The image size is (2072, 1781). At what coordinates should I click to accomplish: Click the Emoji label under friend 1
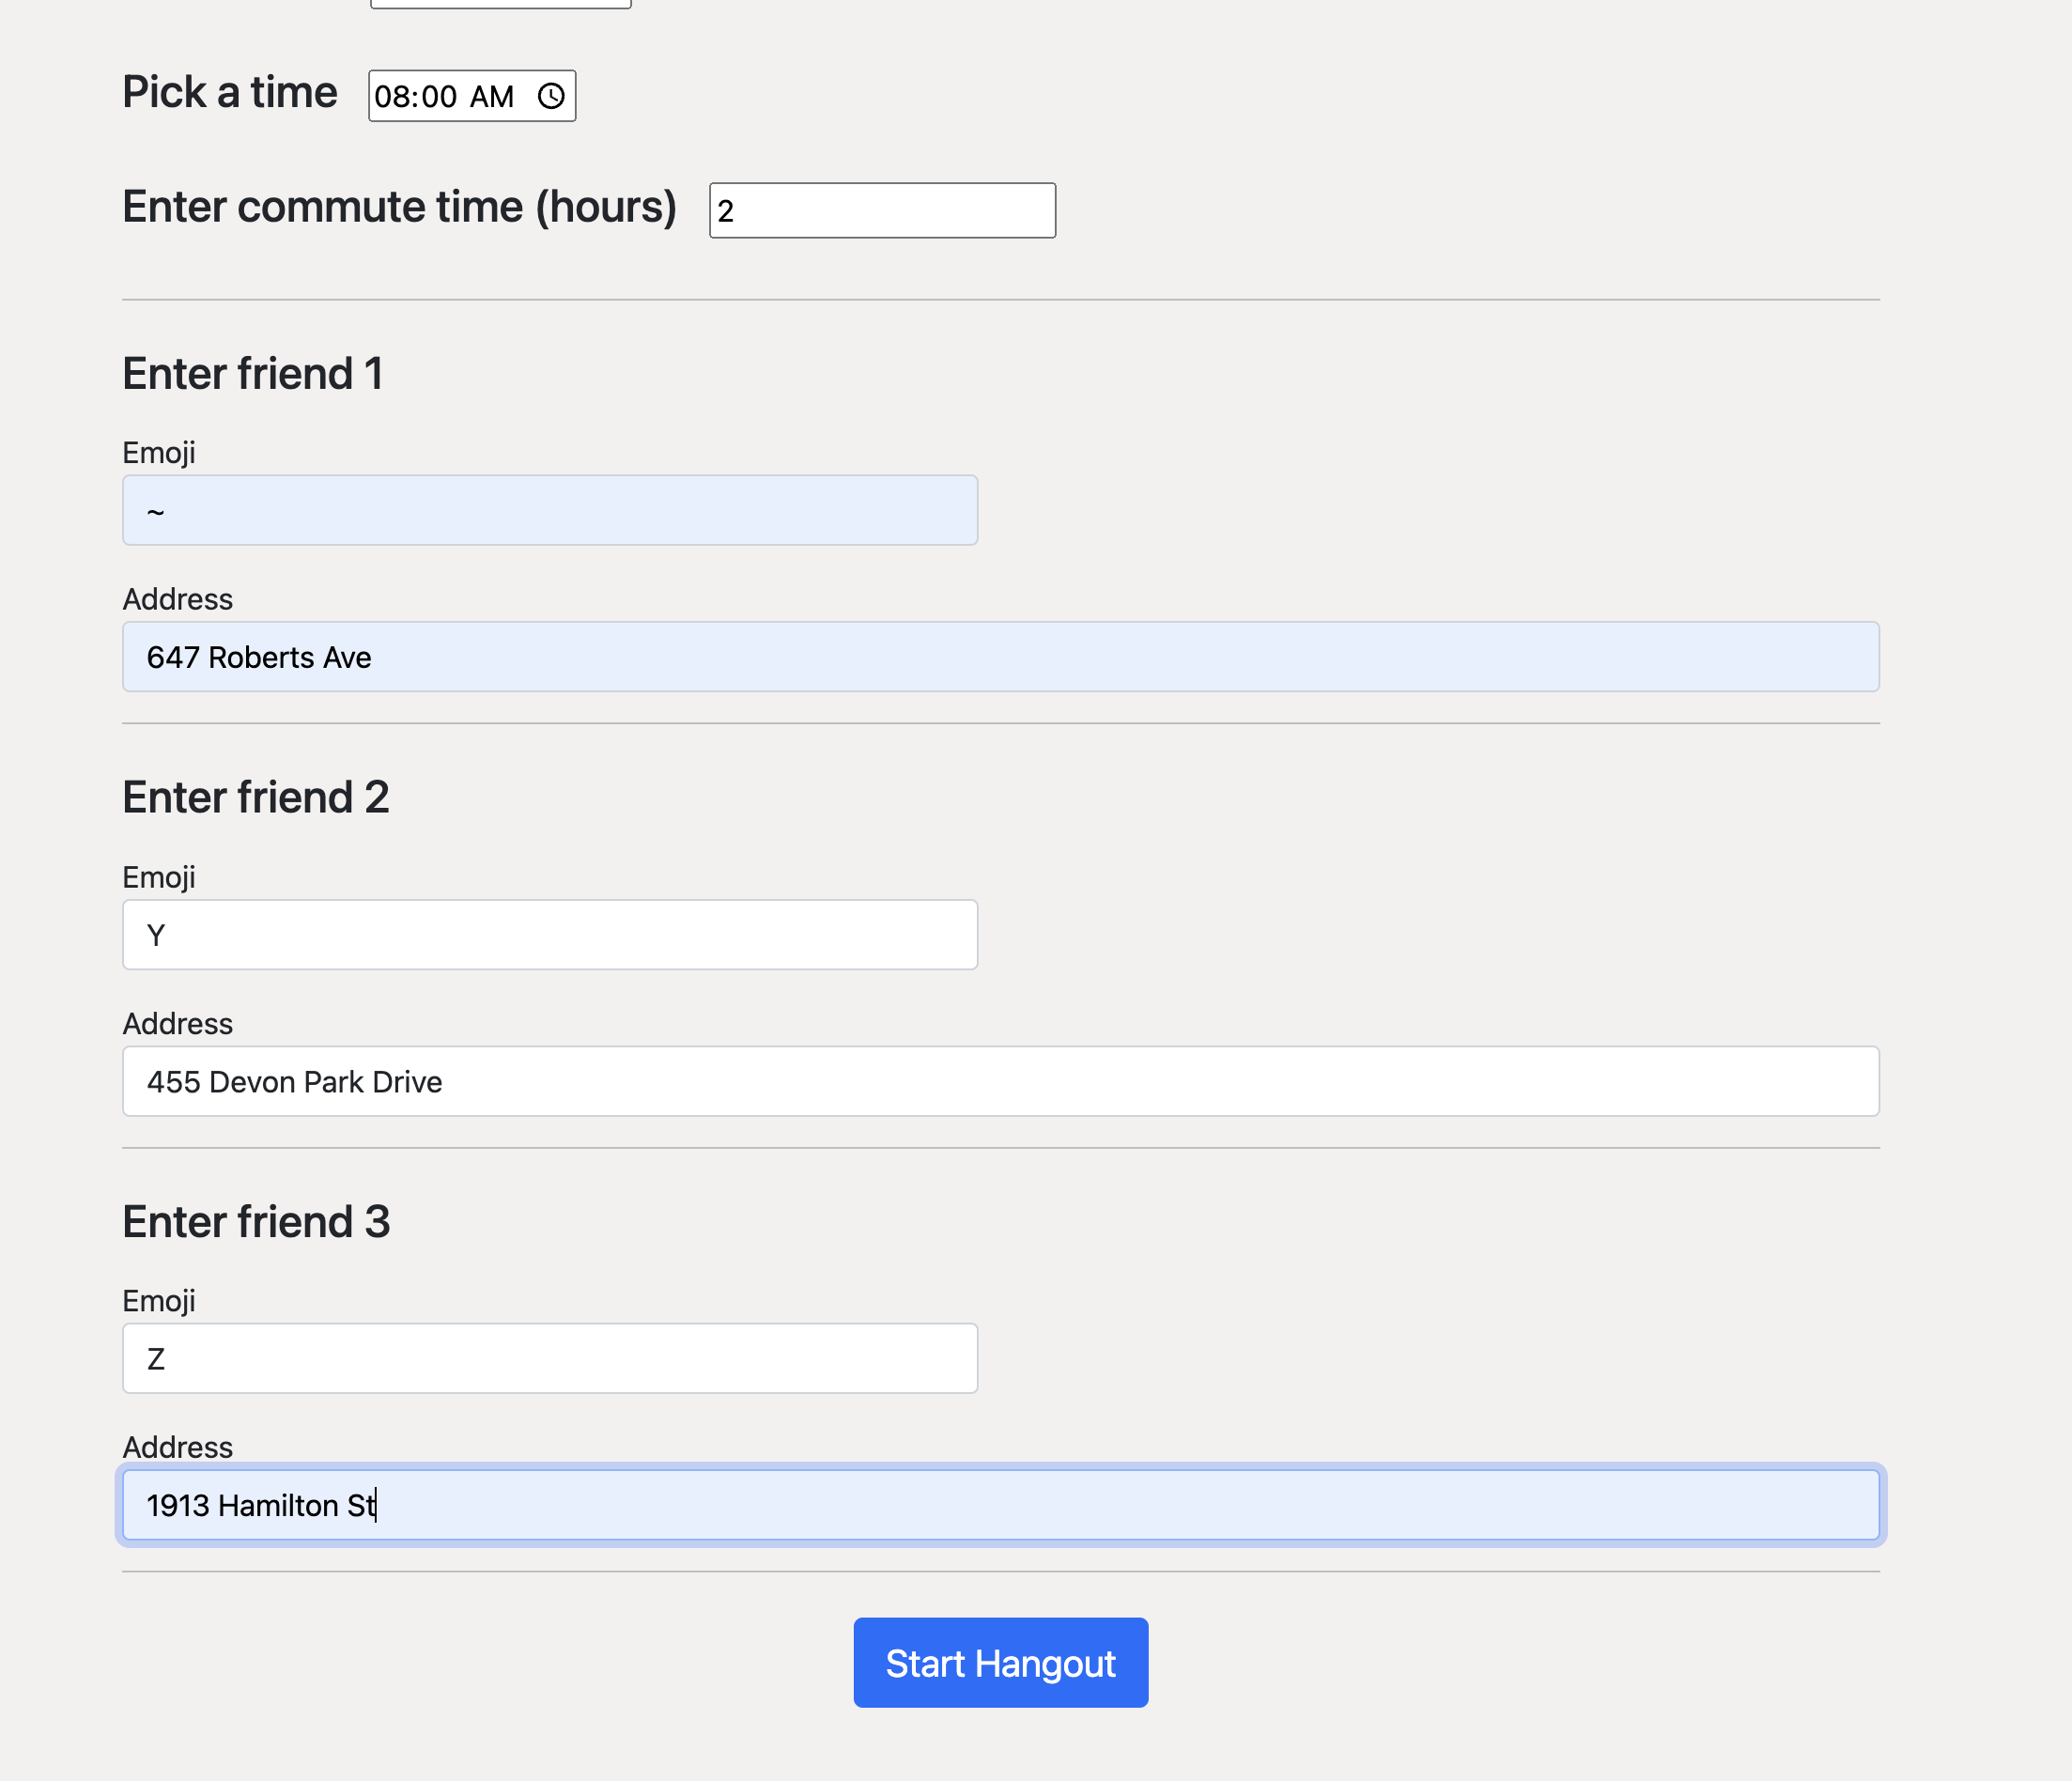click(x=158, y=453)
